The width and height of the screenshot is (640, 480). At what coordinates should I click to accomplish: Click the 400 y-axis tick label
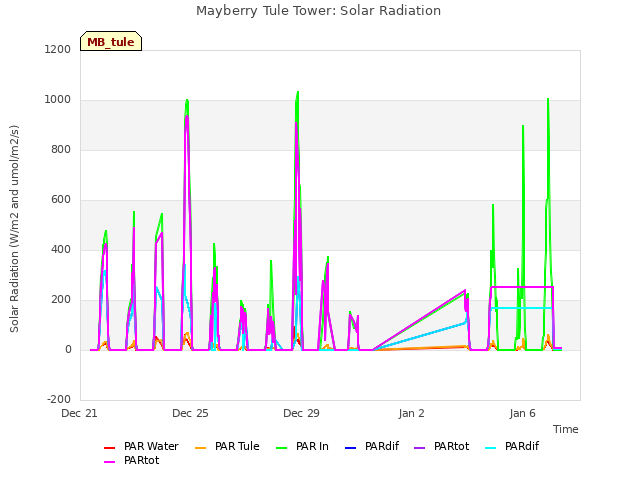tap(61, 249)
